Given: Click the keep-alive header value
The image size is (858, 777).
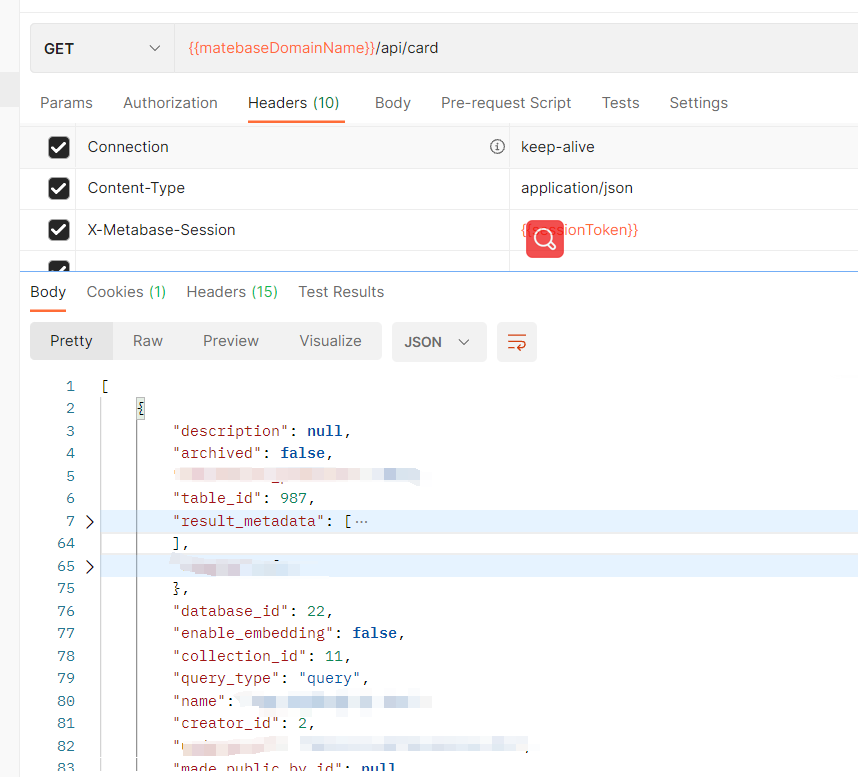Looking at the screenshot, I should click(x=557, y=147).
